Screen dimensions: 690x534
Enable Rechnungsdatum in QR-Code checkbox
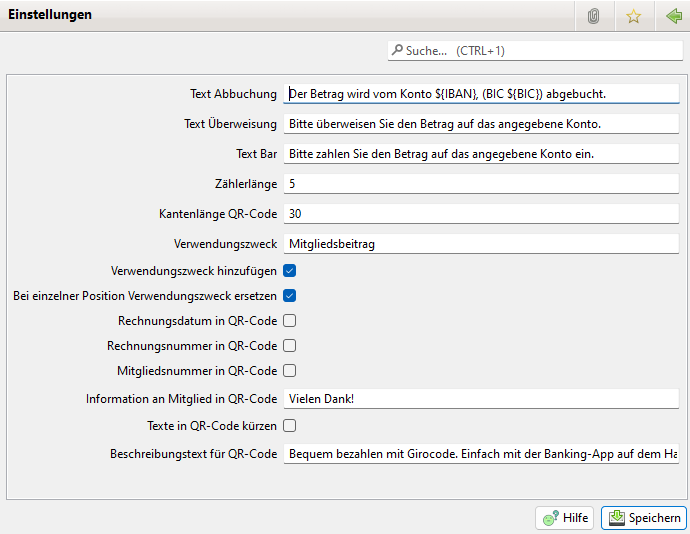289,321
